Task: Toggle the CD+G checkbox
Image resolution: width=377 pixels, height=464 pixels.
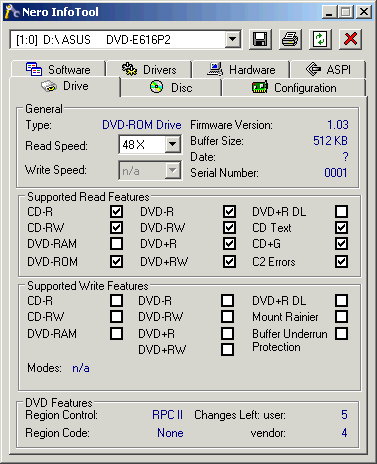Action: [342, 244]
